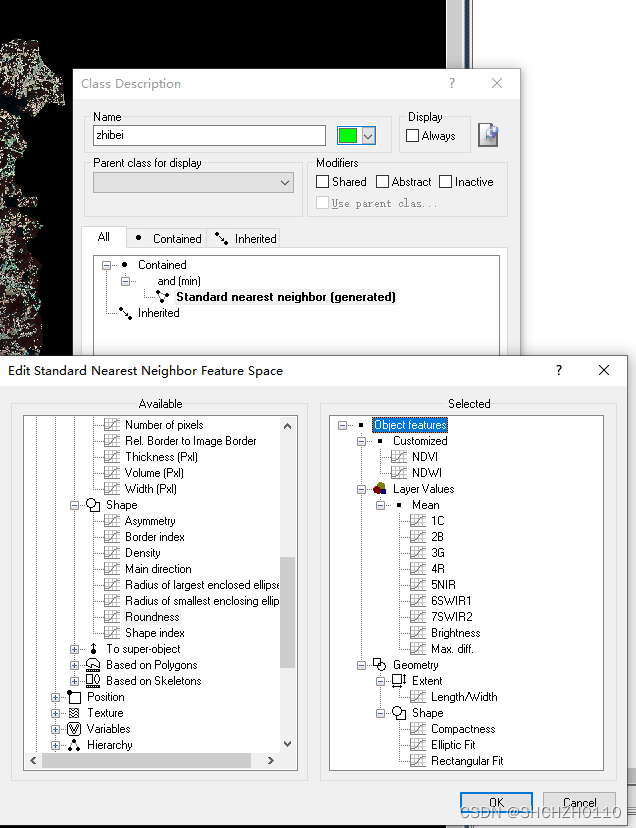Image resolution: width=636 pixels, height=828 pixels.
Task: Click the Length/Width feature icon
Action: click(x=418, y=697)
